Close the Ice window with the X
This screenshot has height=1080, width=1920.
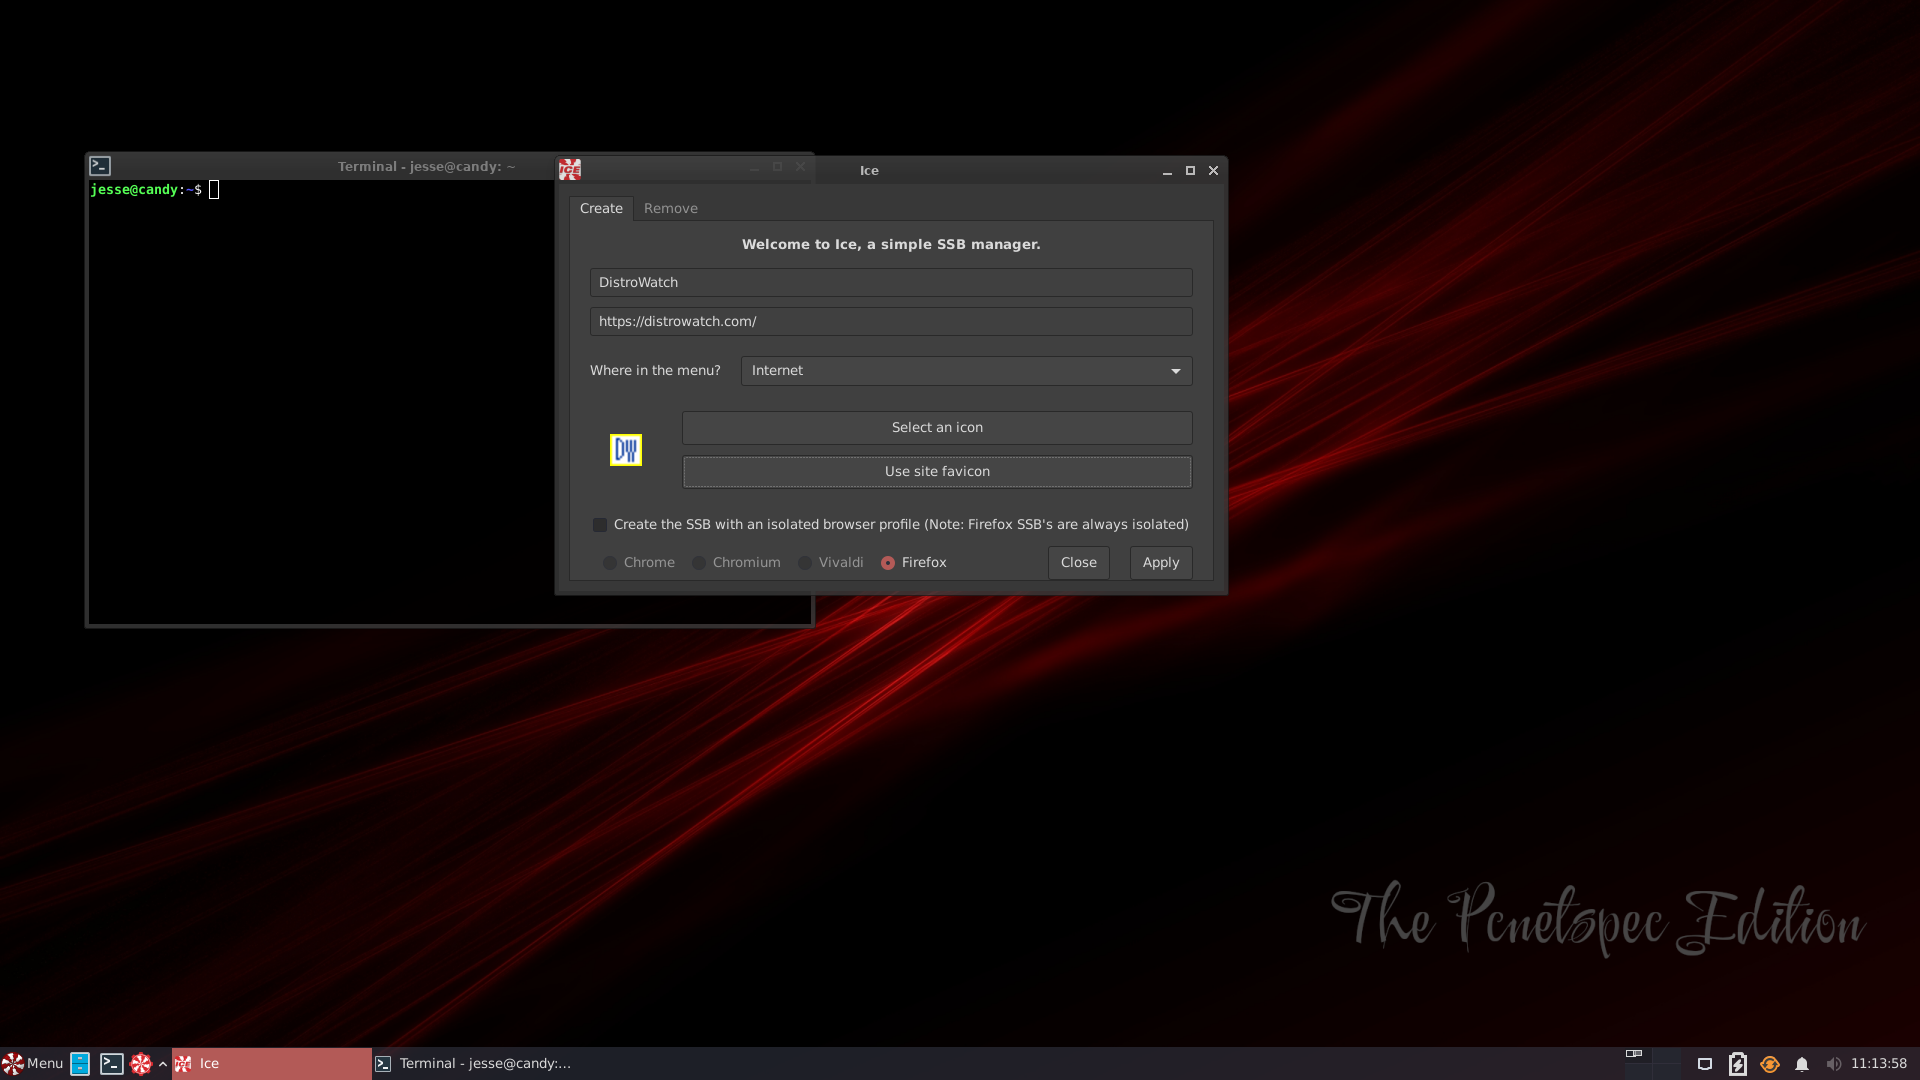1213,171
